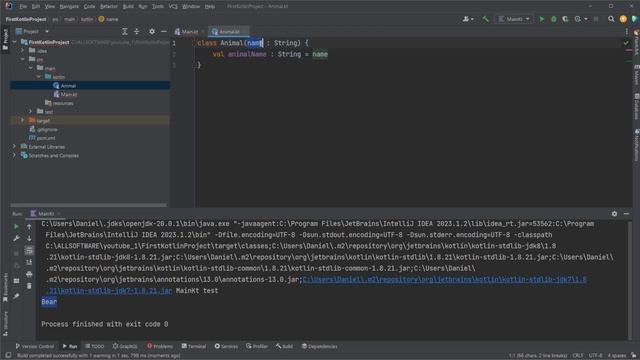The height and width of the screenshot is (360, 640).
Task: Open the Version Control tool window button
Action: click(35, 346)
